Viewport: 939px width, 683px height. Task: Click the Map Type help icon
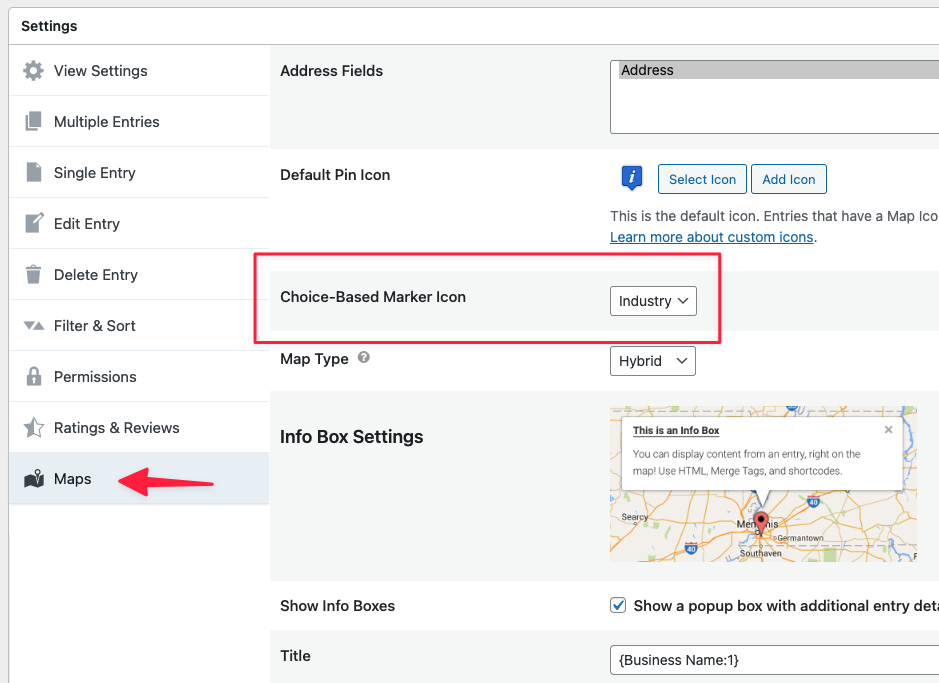(x=364, y=357)
